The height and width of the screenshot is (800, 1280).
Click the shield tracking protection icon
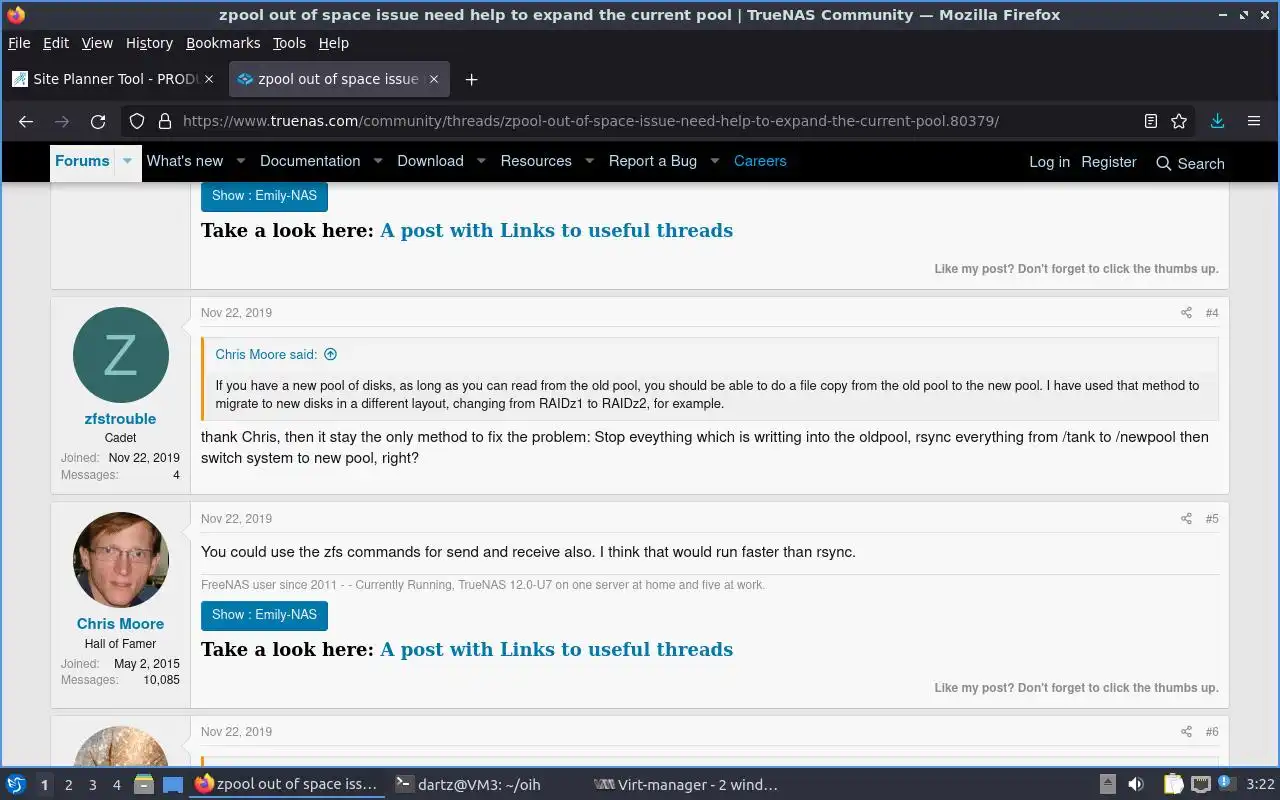click(138, 121)
